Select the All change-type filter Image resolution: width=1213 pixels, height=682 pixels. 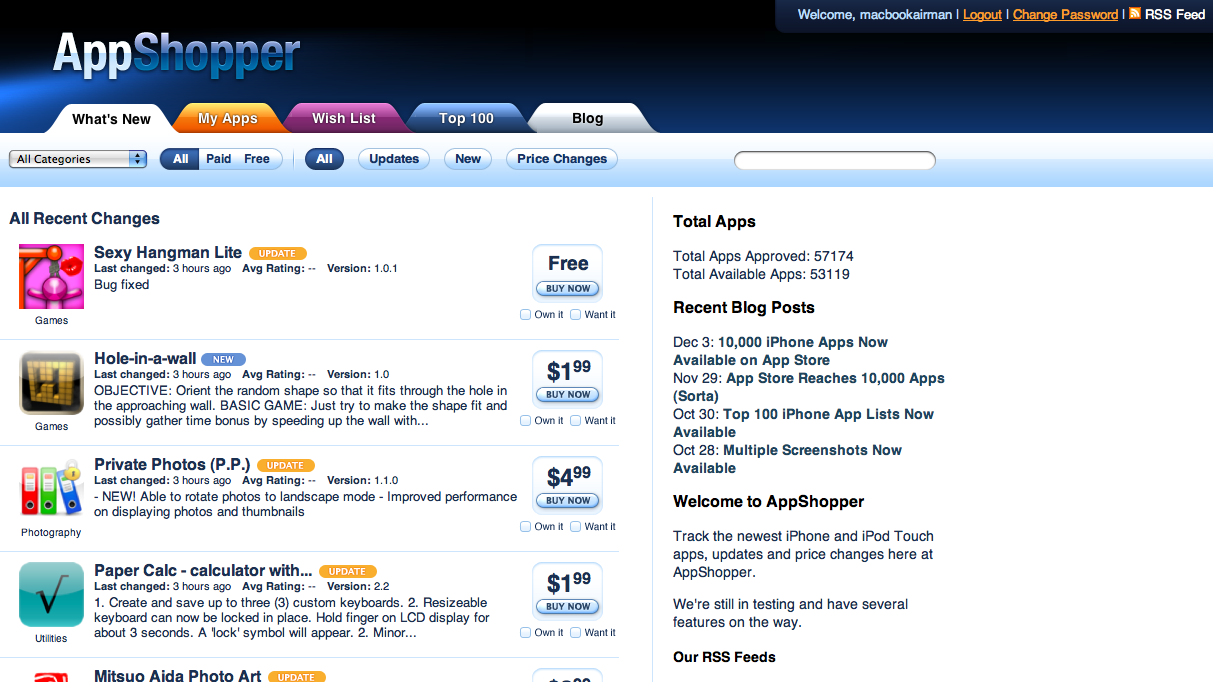(325, 159)
